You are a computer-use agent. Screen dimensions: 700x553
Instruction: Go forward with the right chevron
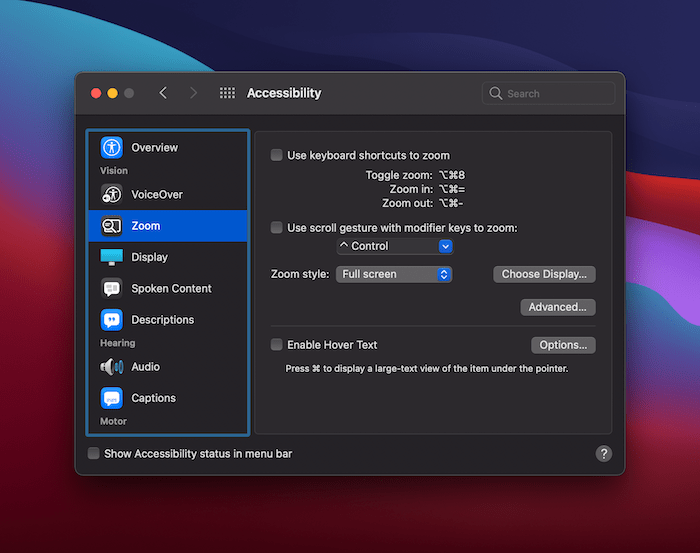pos(193,93)
